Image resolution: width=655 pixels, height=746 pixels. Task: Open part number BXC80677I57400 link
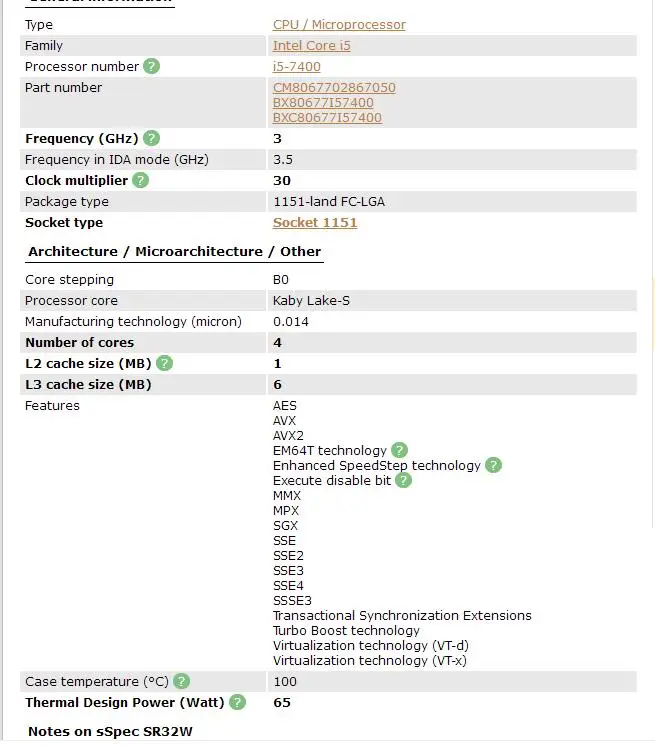(327, 118)
